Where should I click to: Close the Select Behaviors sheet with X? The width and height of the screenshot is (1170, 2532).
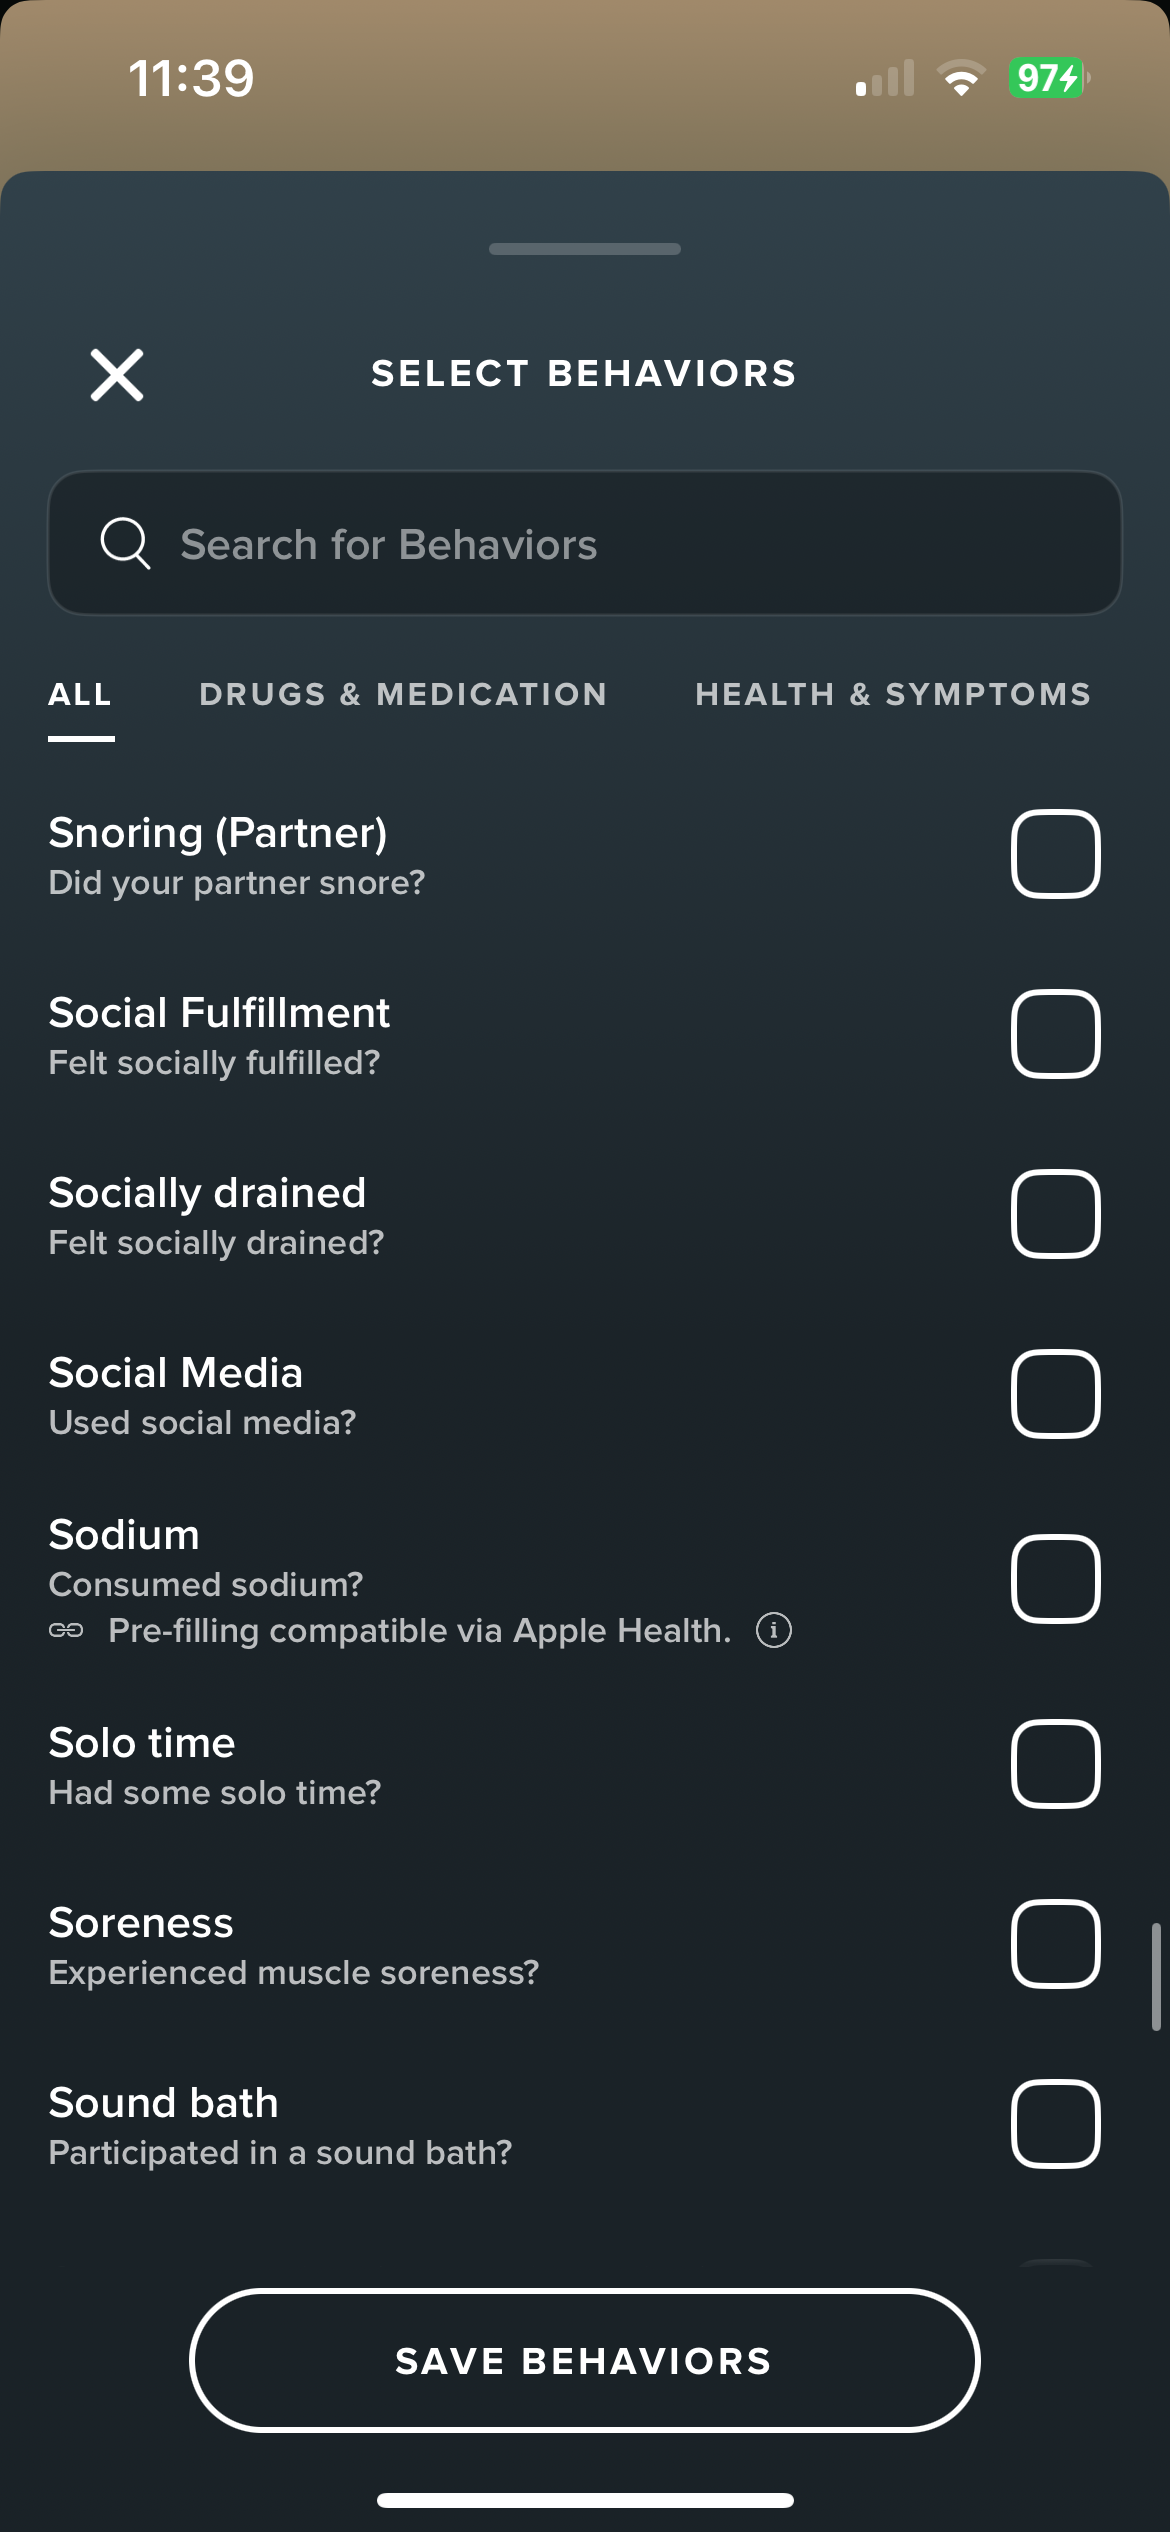pos(117,375)
